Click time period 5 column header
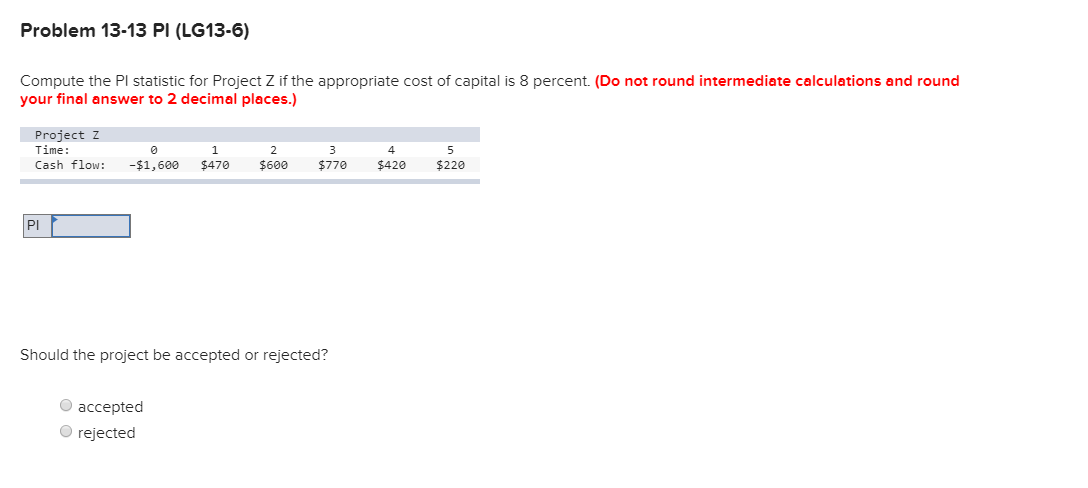The height and width of the screenshot is (488, 1088). click(450, 150)
